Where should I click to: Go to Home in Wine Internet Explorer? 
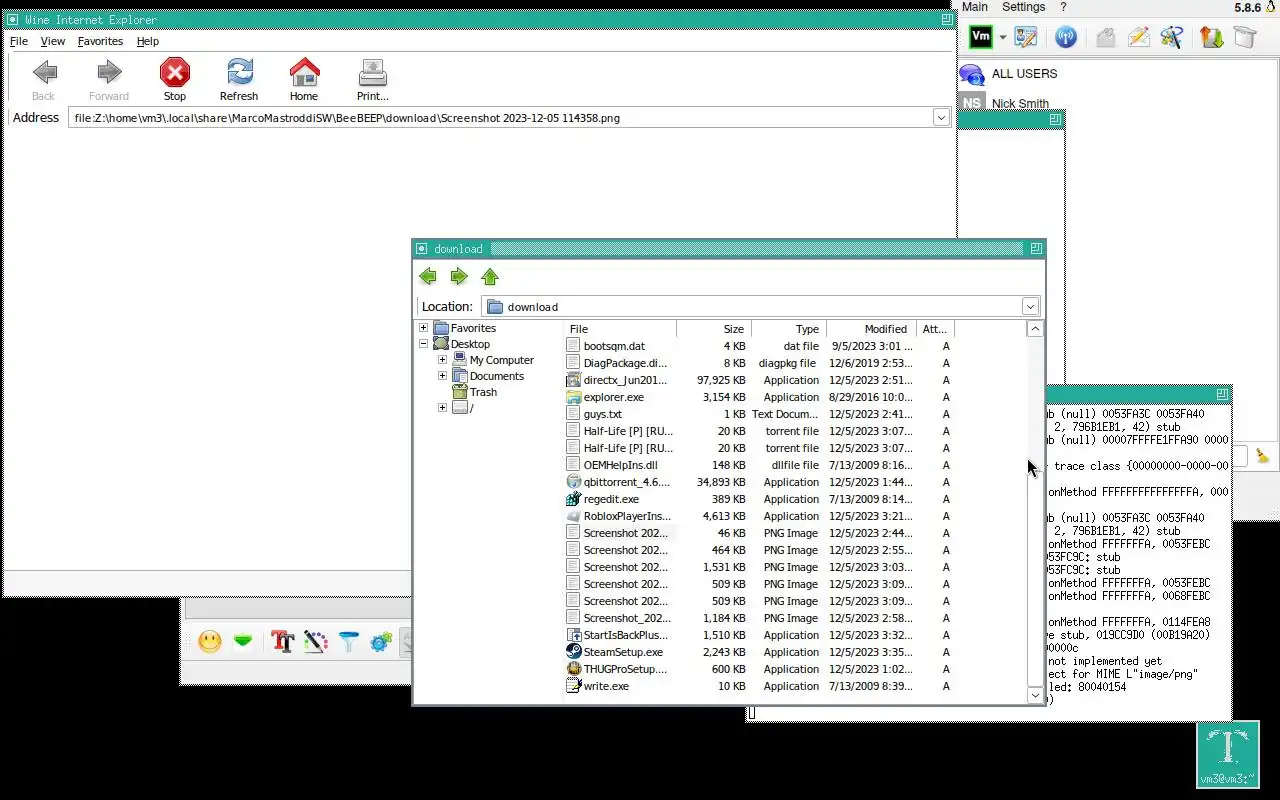304,80
